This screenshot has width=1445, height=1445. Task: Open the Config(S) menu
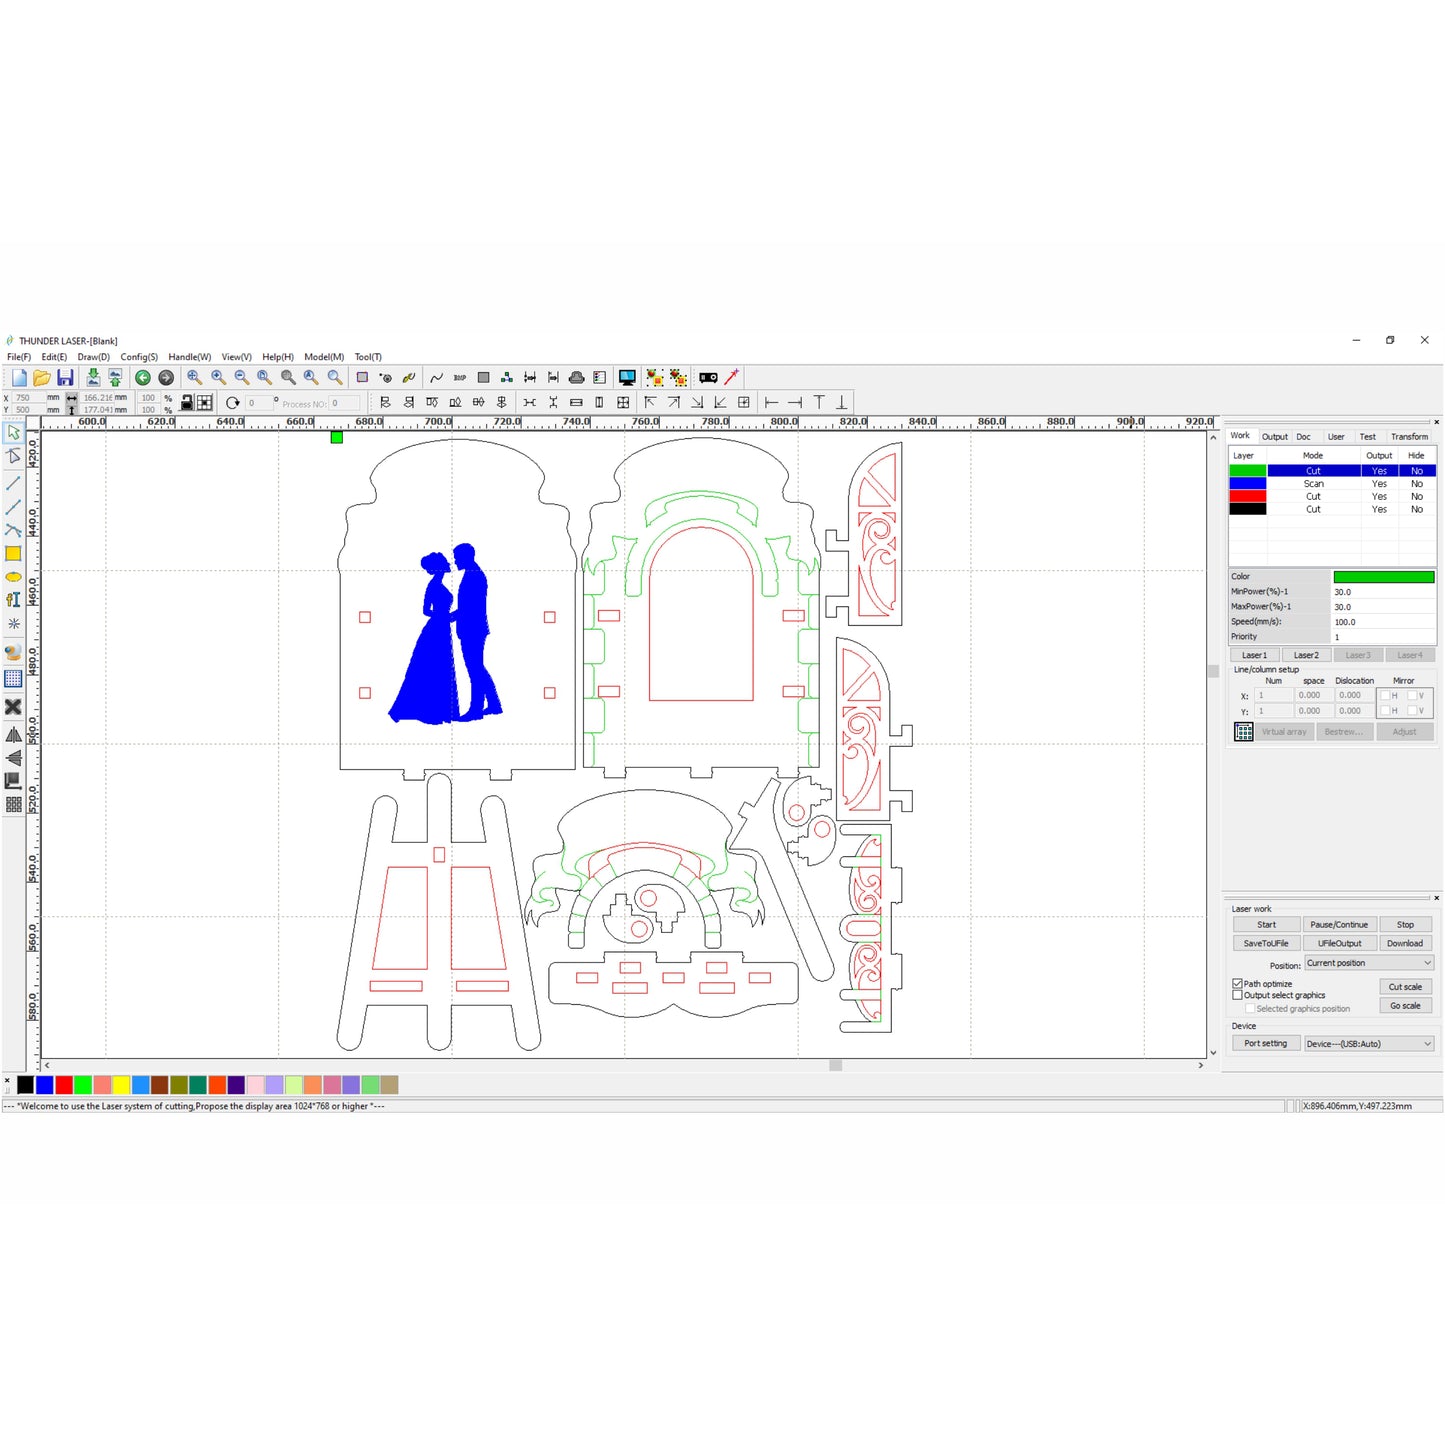[139, 357]
